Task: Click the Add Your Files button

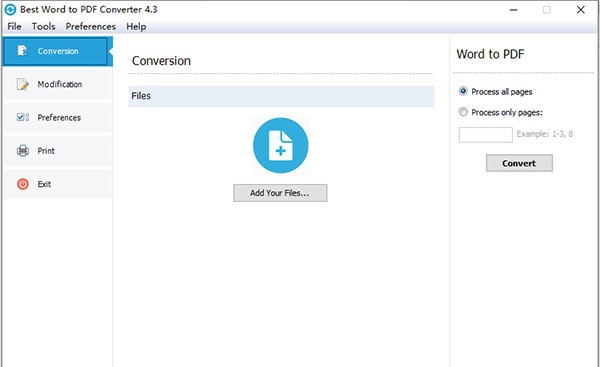Action: click(280, 193)
